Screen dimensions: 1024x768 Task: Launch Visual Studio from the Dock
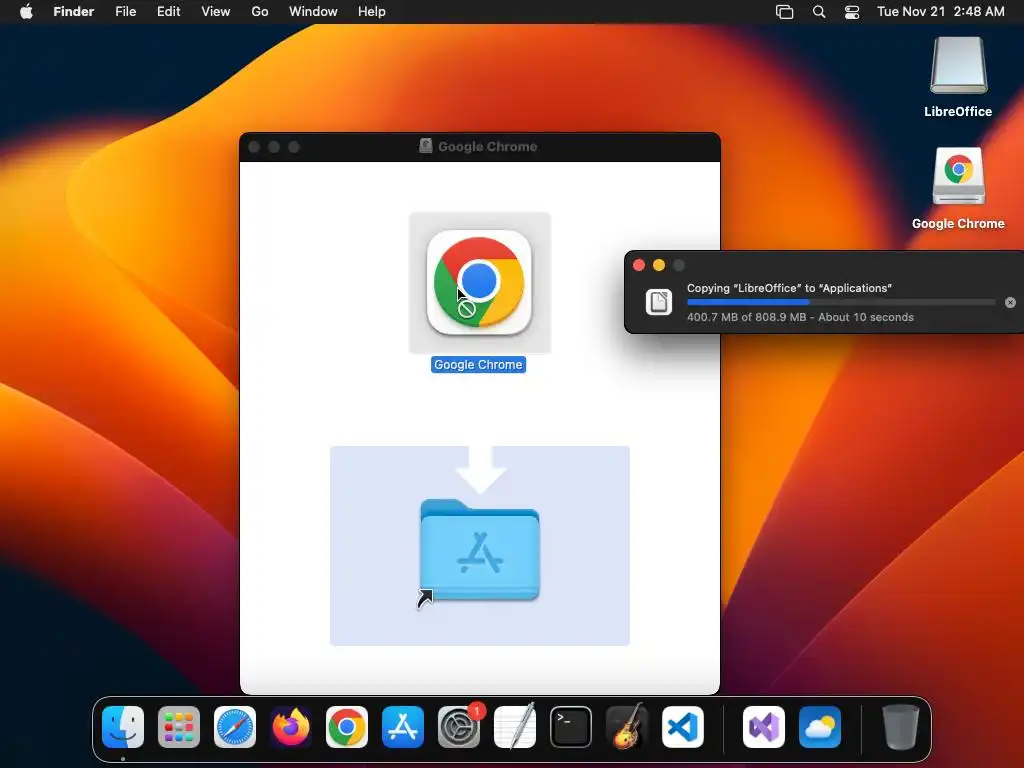click(x=764, y=727)
